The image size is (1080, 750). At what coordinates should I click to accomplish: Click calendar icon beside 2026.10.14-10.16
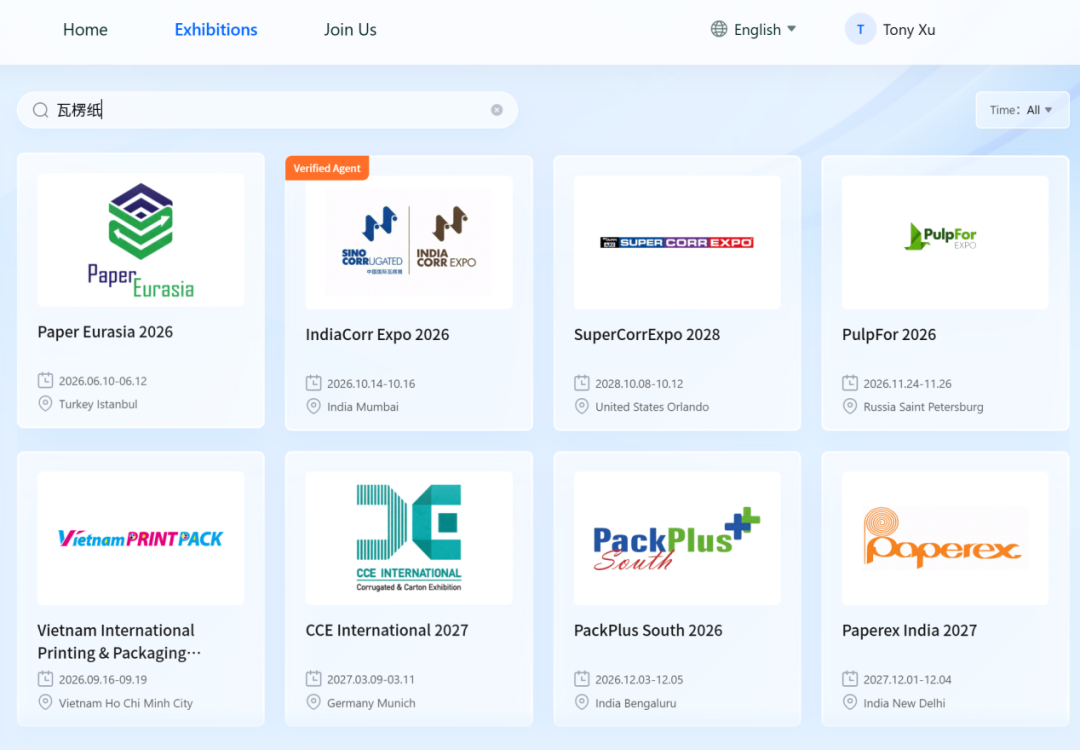point(313,383)
